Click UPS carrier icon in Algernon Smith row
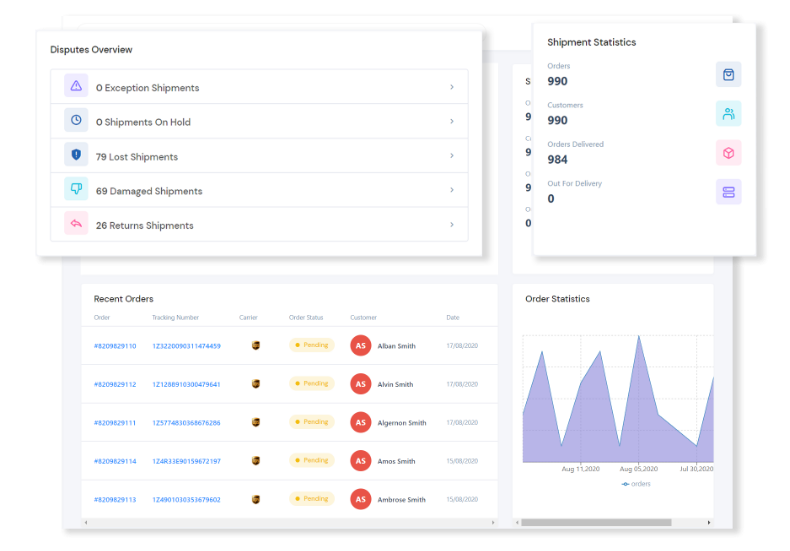 pyautogui.click(x=256, y=422)
